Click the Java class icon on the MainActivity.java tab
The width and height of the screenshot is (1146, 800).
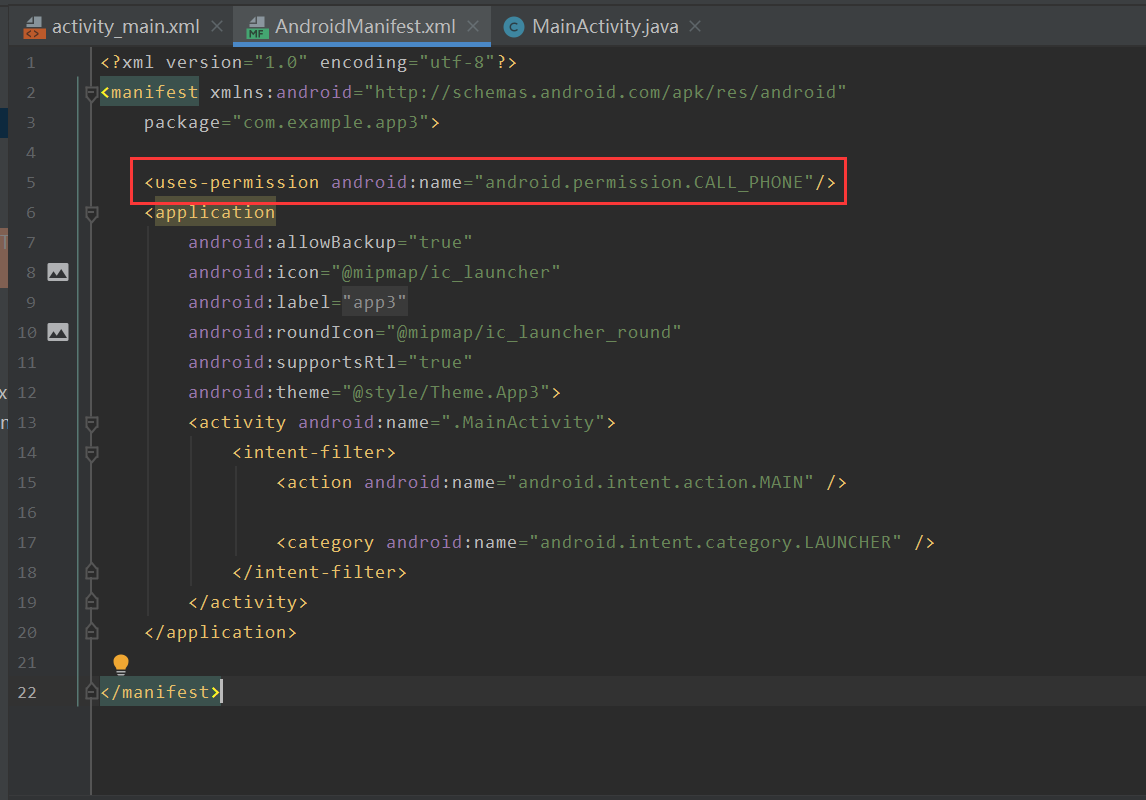point(512,27)
